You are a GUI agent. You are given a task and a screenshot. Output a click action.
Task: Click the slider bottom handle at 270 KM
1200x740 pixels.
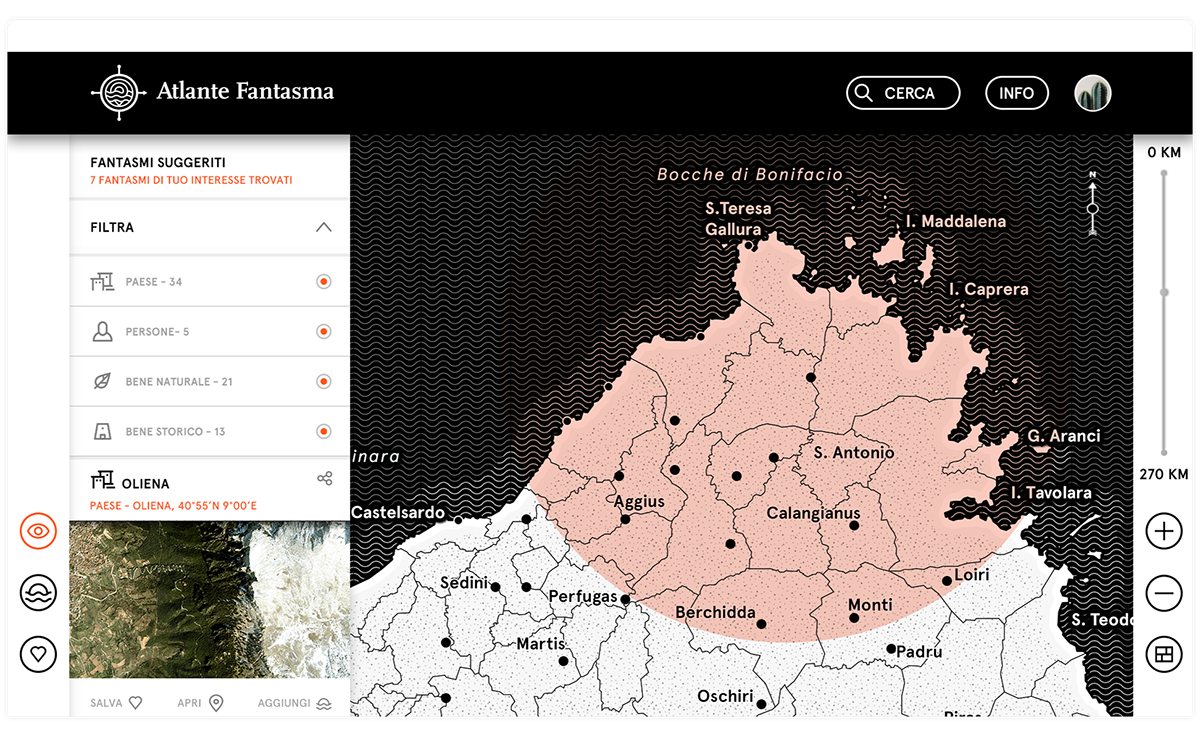(x=1164, y=453)
